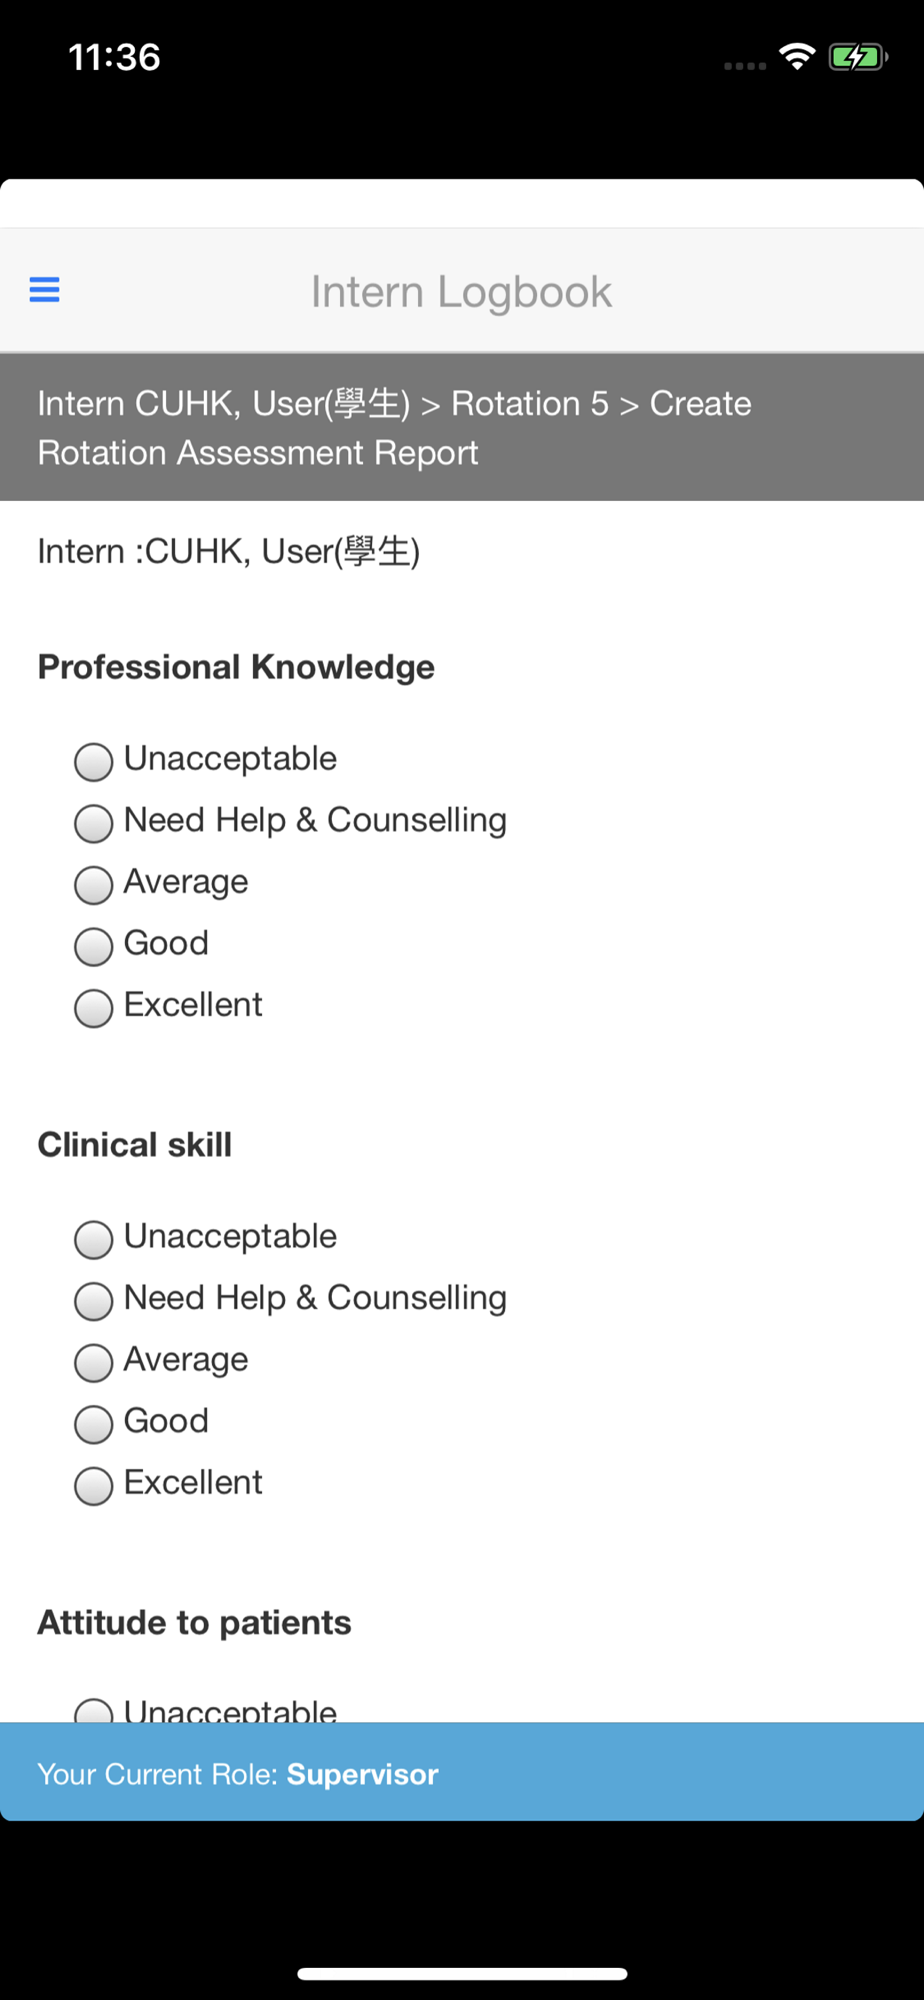
Task: Tap the 11:36 clock in status bar
Action: (x=114, y=58)
